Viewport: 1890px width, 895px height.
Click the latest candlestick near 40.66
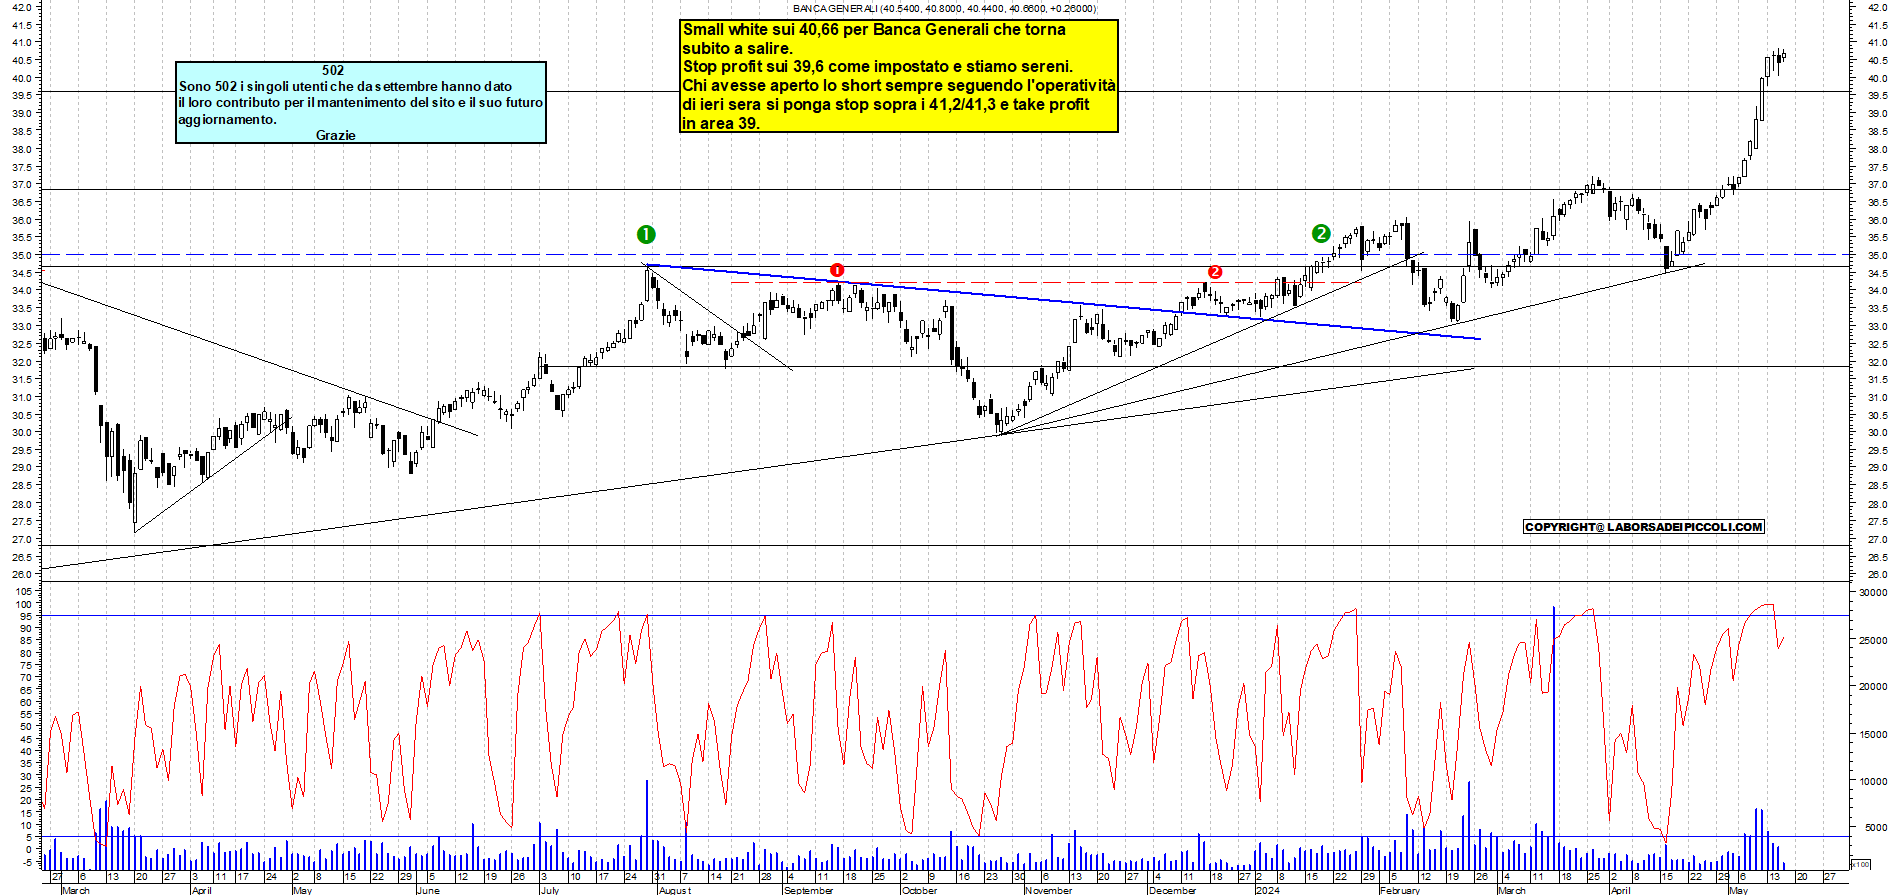coord(1784,57)
